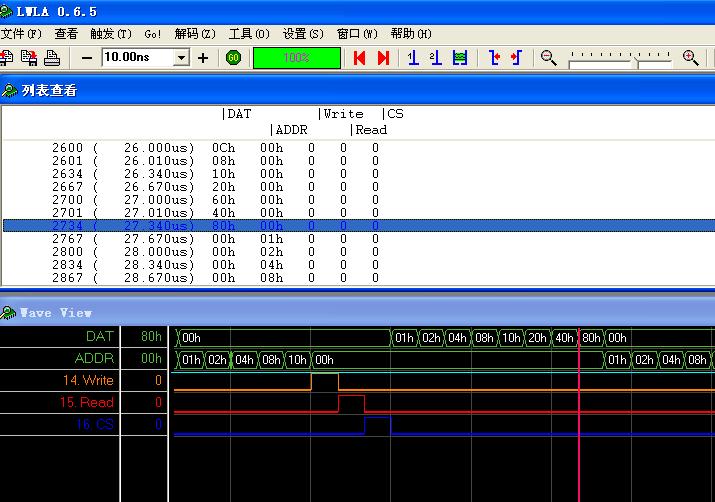Viewport: 715px width, 502px height.
Task: Click the green GO capture button
Action: (x=234, y=58)
